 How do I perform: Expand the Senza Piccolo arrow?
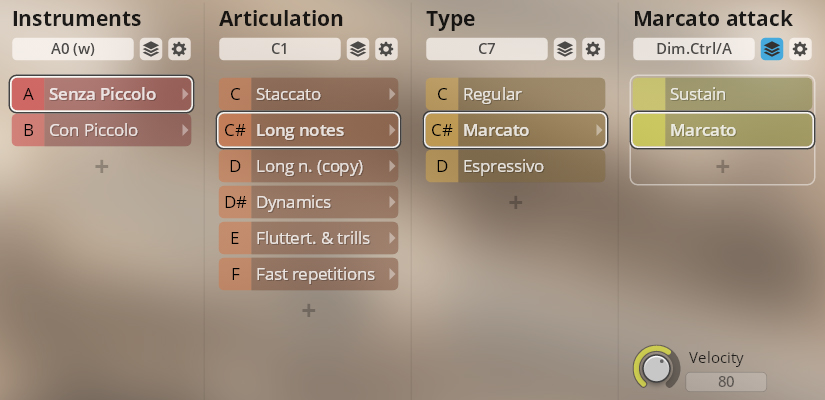click(185, 94)
